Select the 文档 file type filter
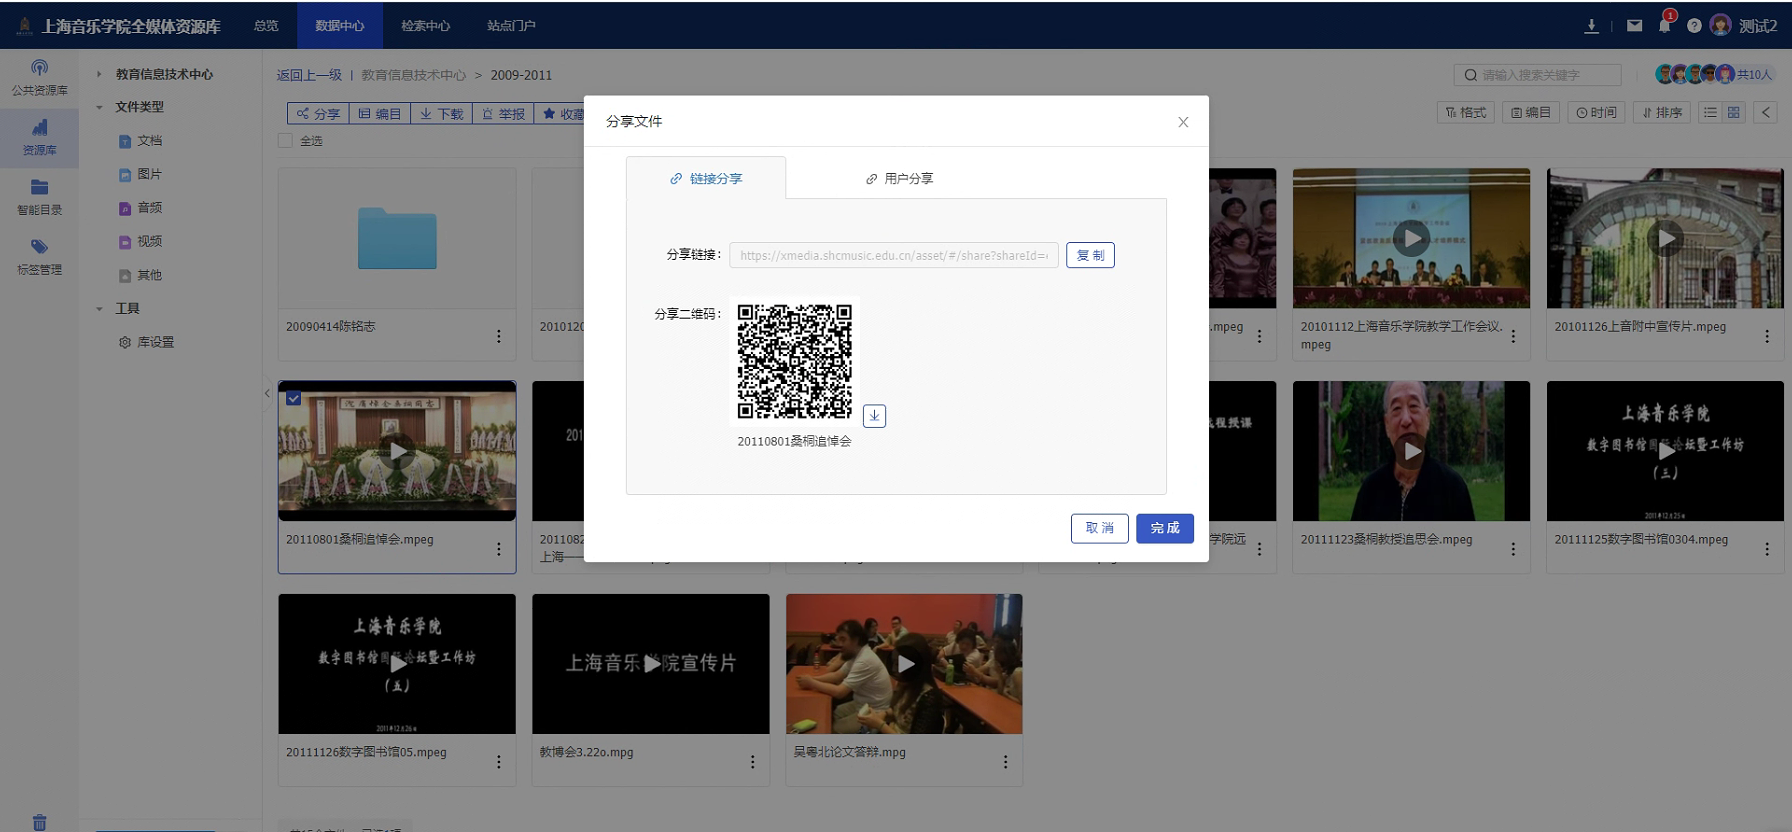 coord(140,141)
